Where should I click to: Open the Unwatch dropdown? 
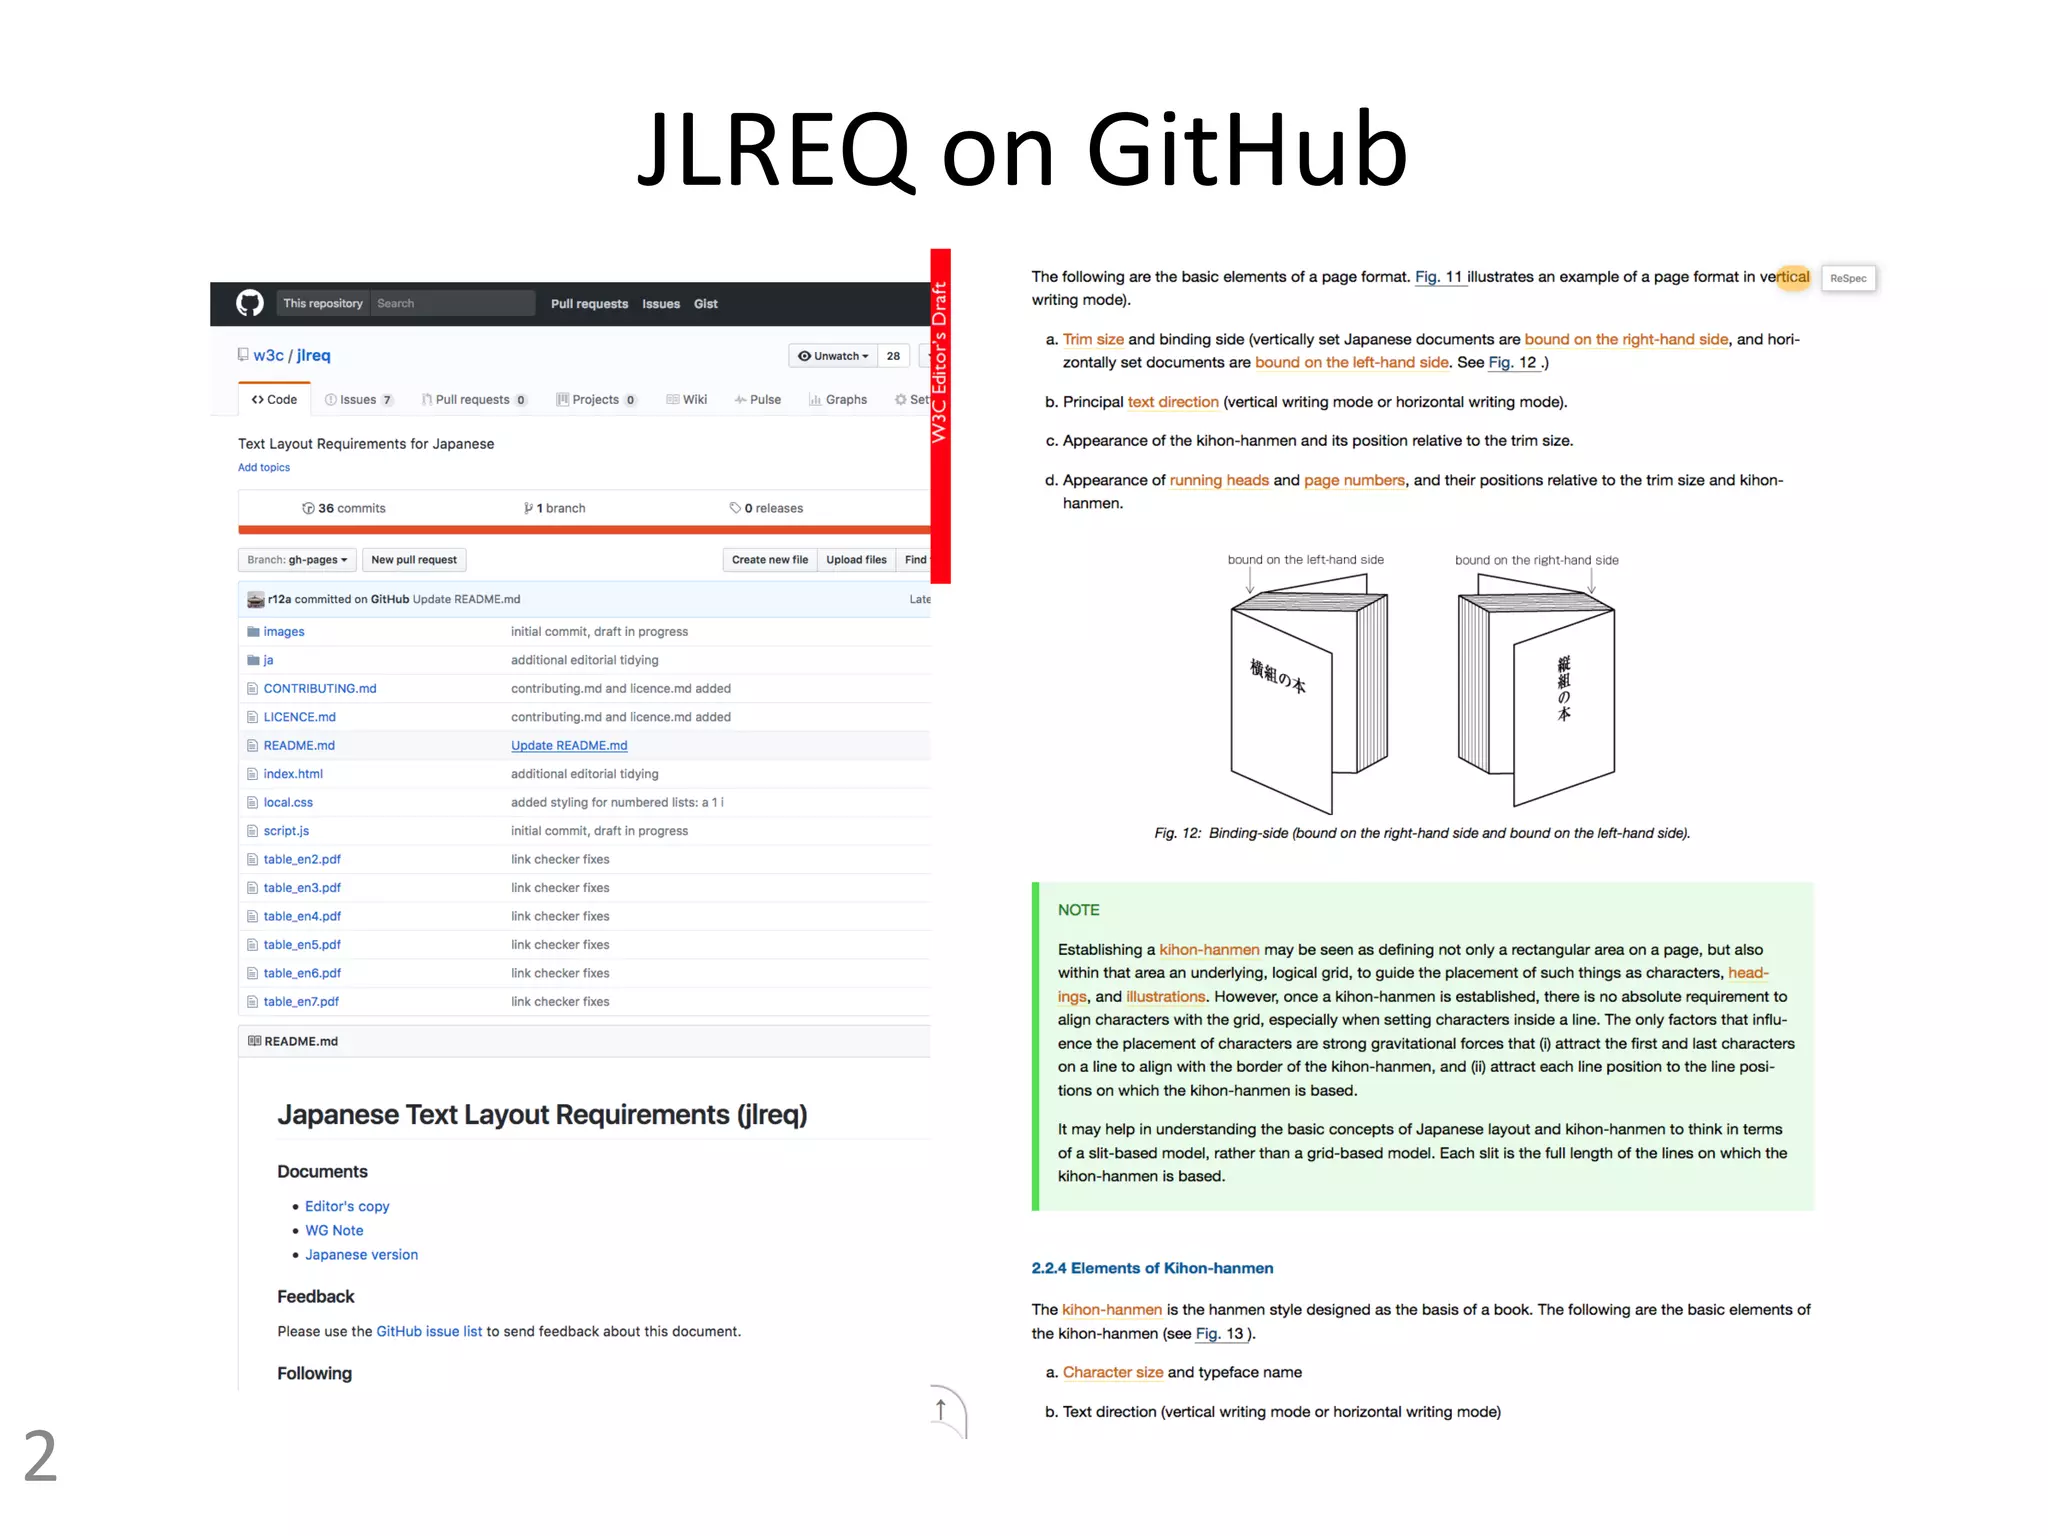point(833,356)
